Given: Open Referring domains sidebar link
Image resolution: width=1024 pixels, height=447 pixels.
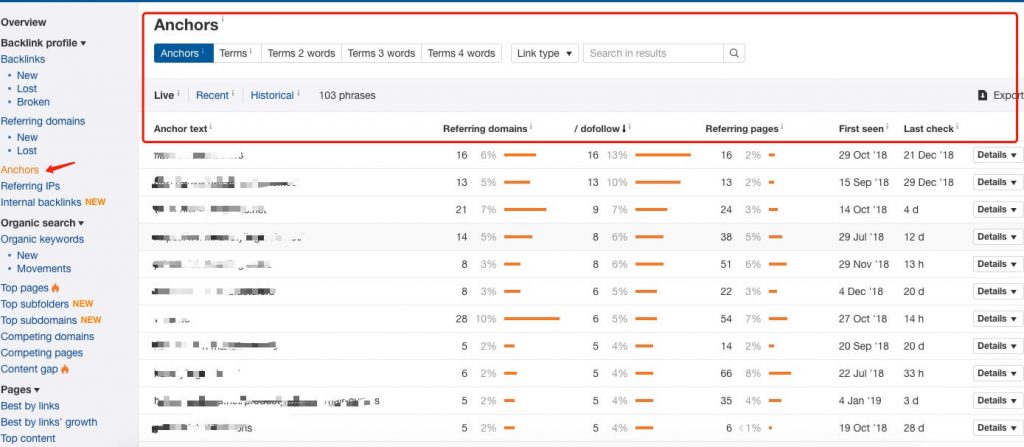Looking at the screenshot, I should 43,121.
